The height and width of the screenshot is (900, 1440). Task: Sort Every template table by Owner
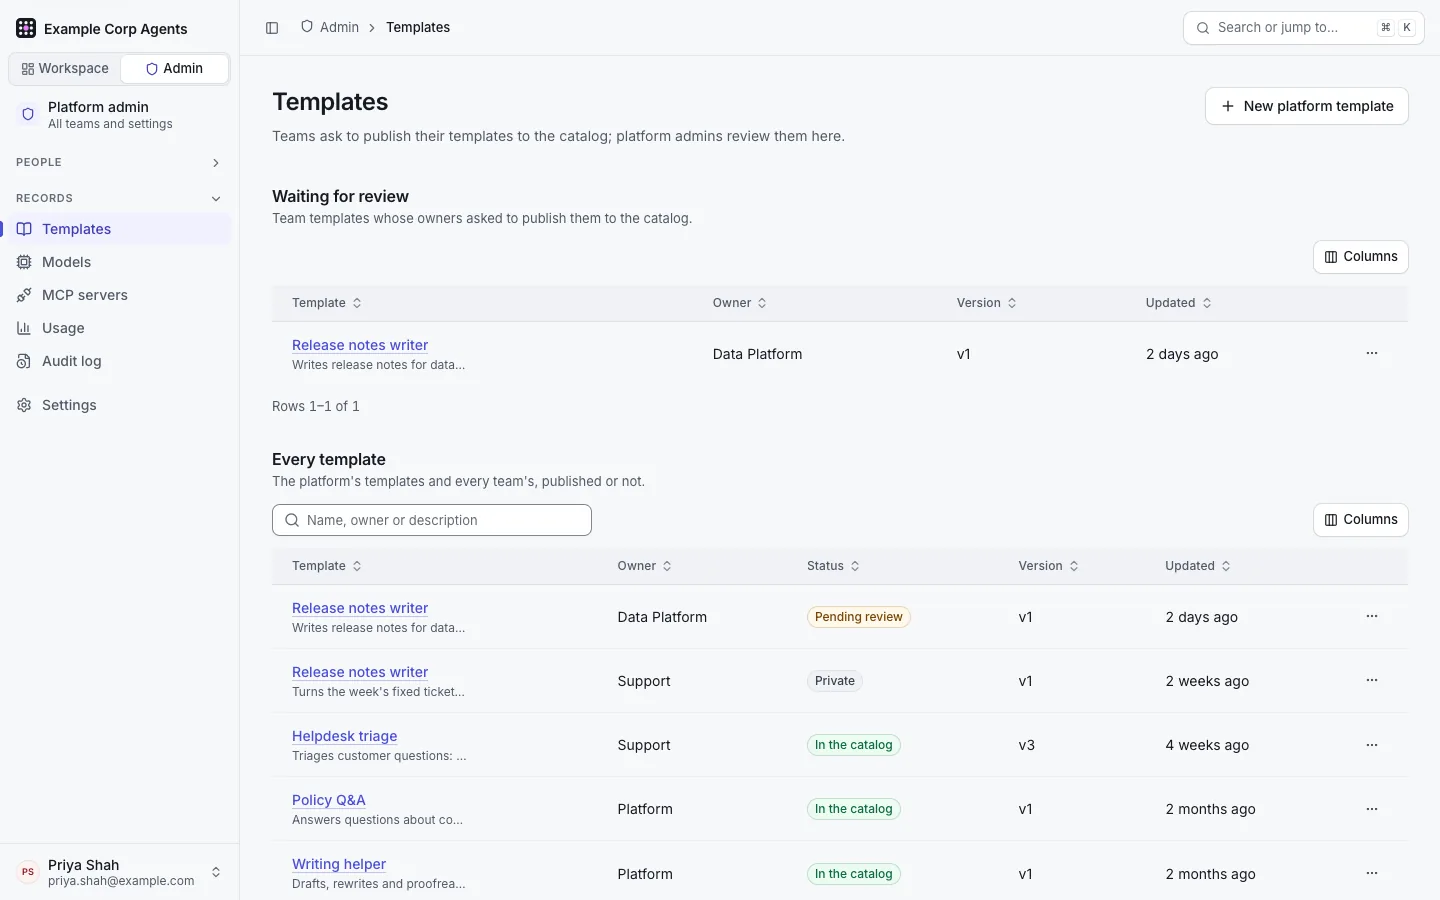644,566
